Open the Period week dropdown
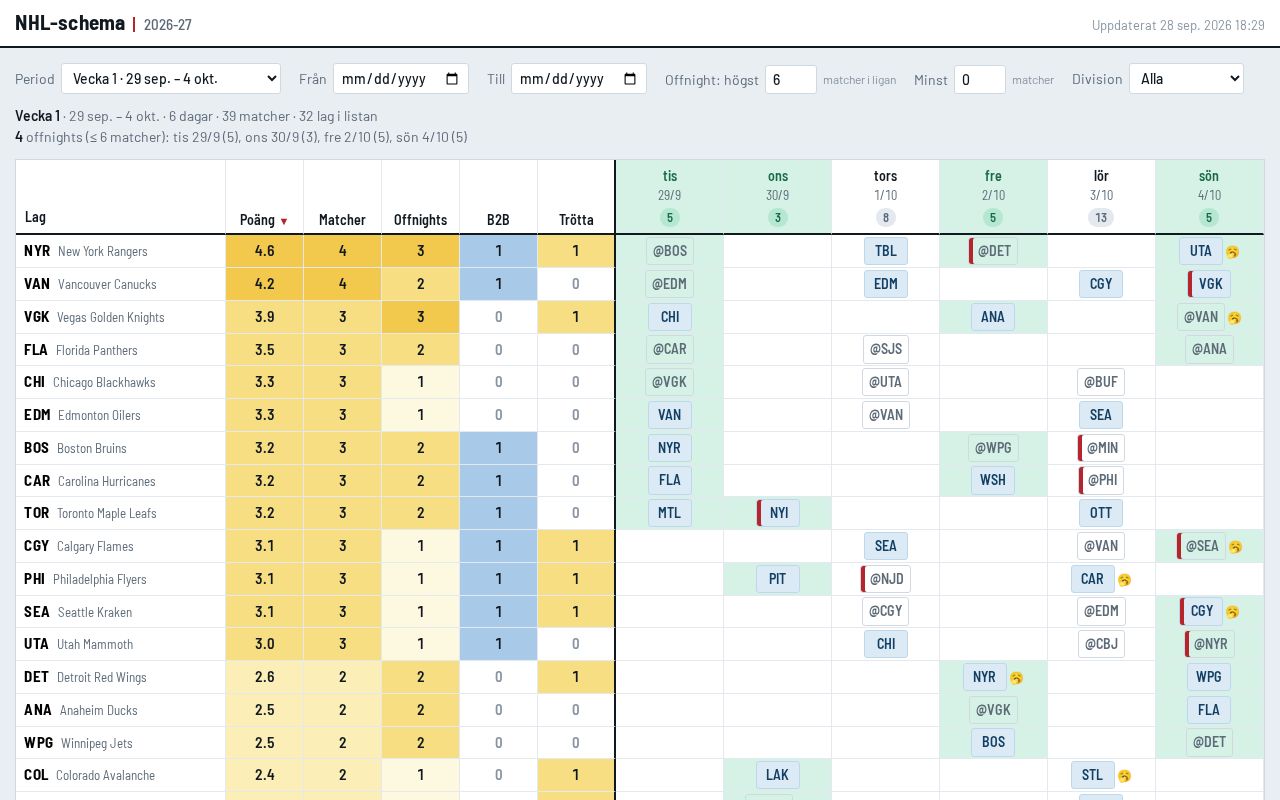 [171, 79]
